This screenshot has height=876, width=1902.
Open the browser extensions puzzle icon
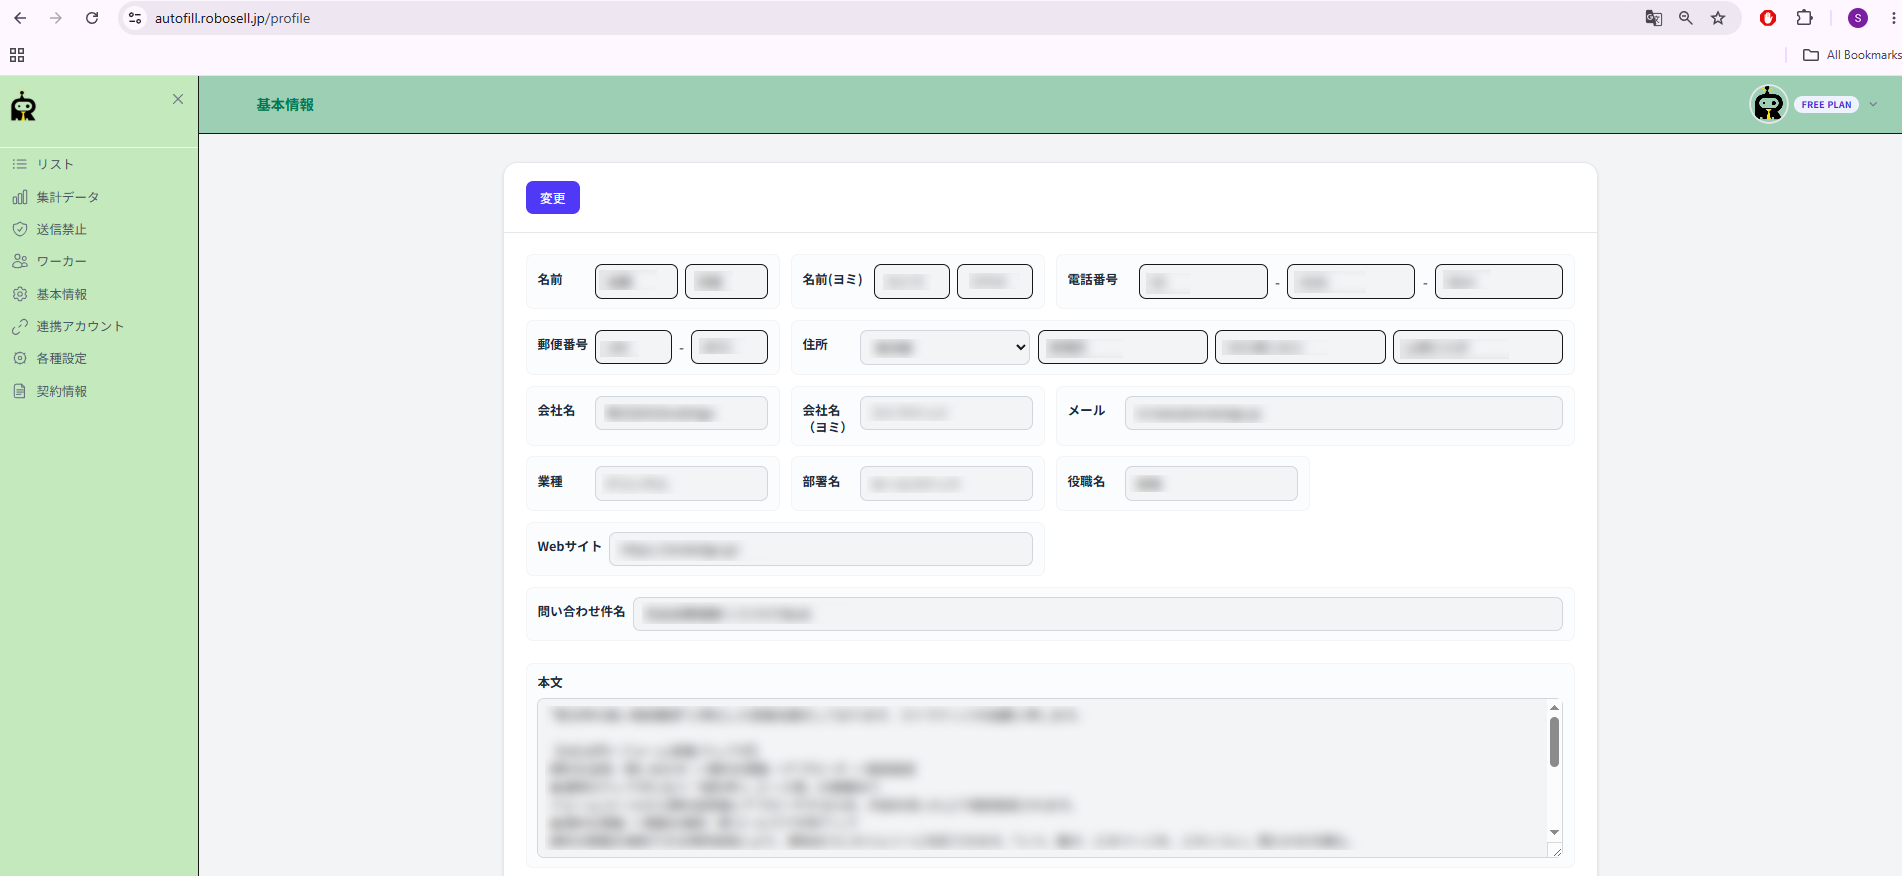point(1805,18)
